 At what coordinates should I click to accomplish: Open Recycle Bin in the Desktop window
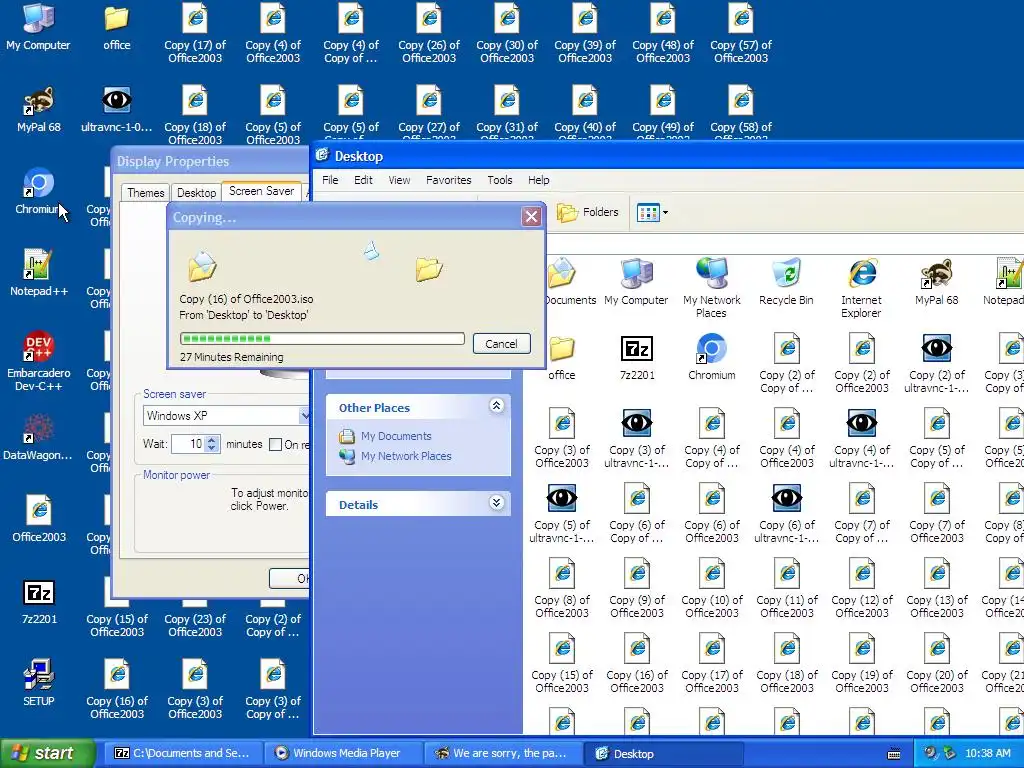(786, 282)
